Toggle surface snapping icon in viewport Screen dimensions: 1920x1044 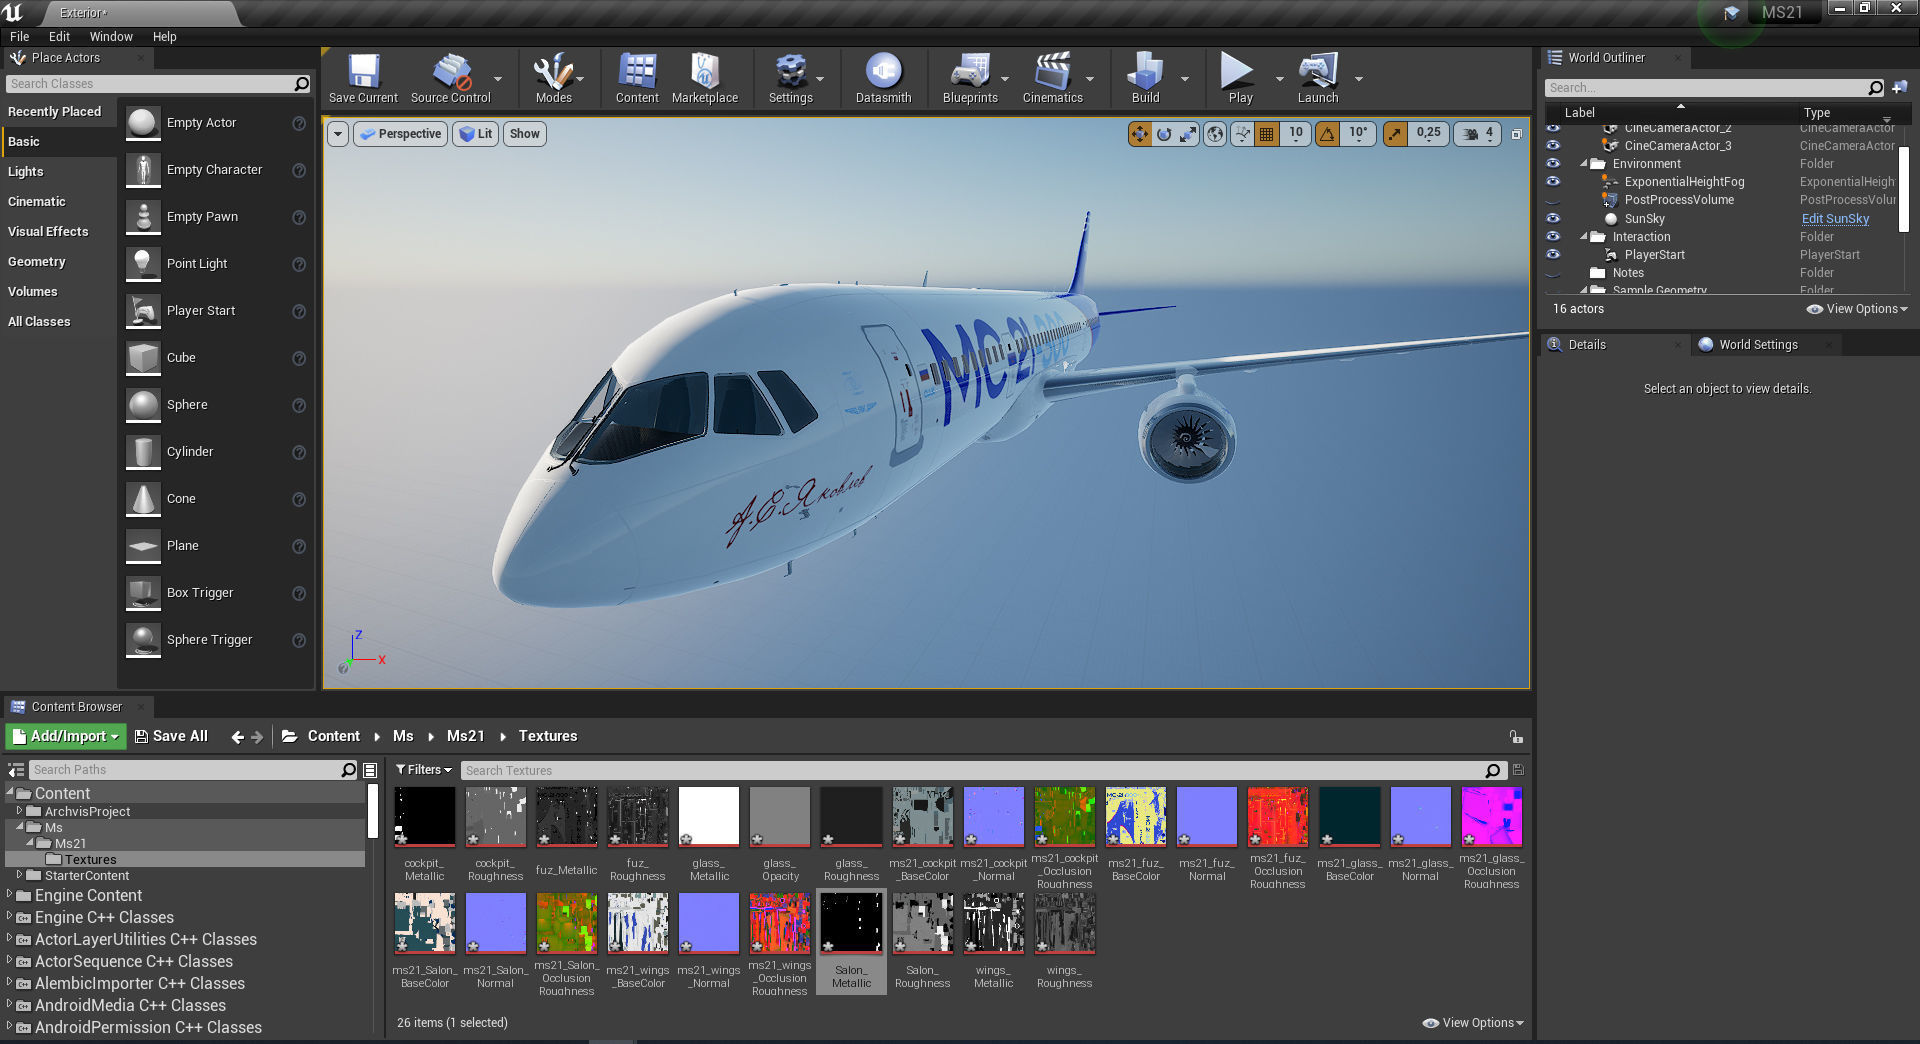[x=1242, y=134]
